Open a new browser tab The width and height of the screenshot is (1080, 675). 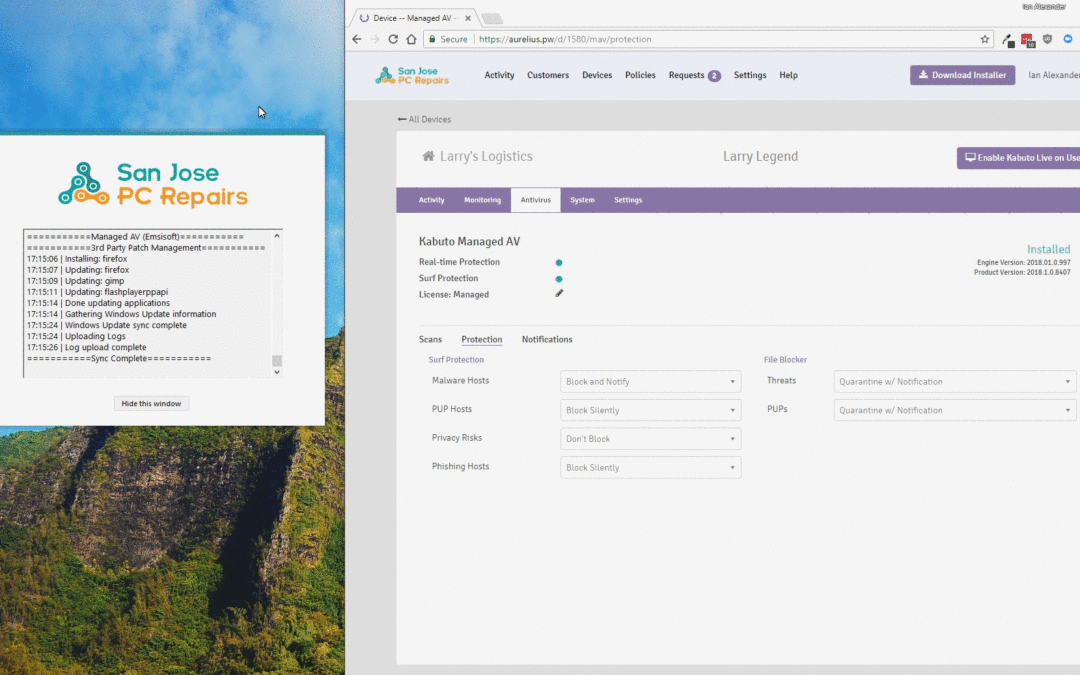(x=492, y=19)
